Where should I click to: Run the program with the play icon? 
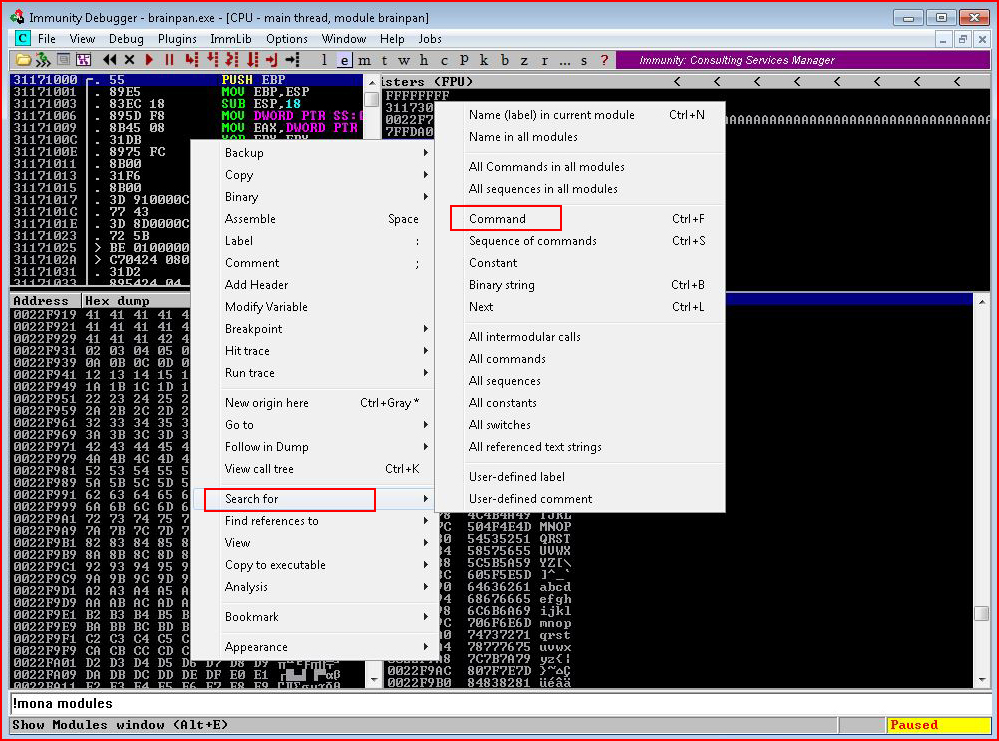coord(149,60)
